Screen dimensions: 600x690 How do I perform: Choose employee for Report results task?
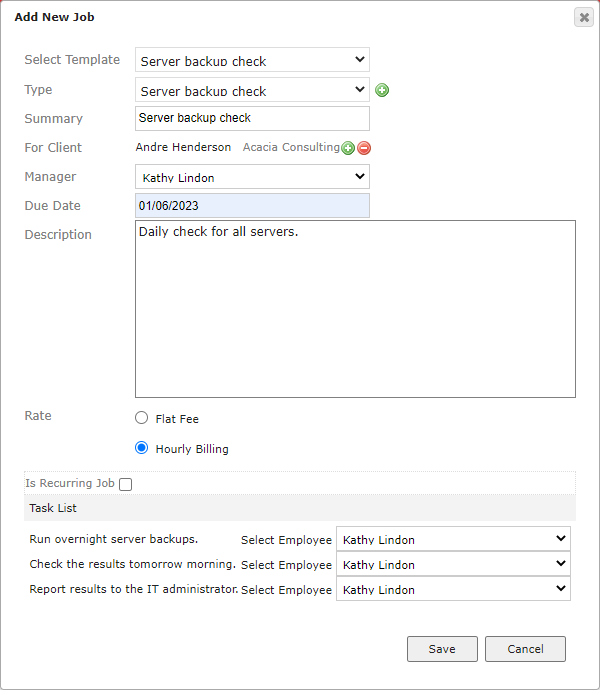tap(453, 589)
